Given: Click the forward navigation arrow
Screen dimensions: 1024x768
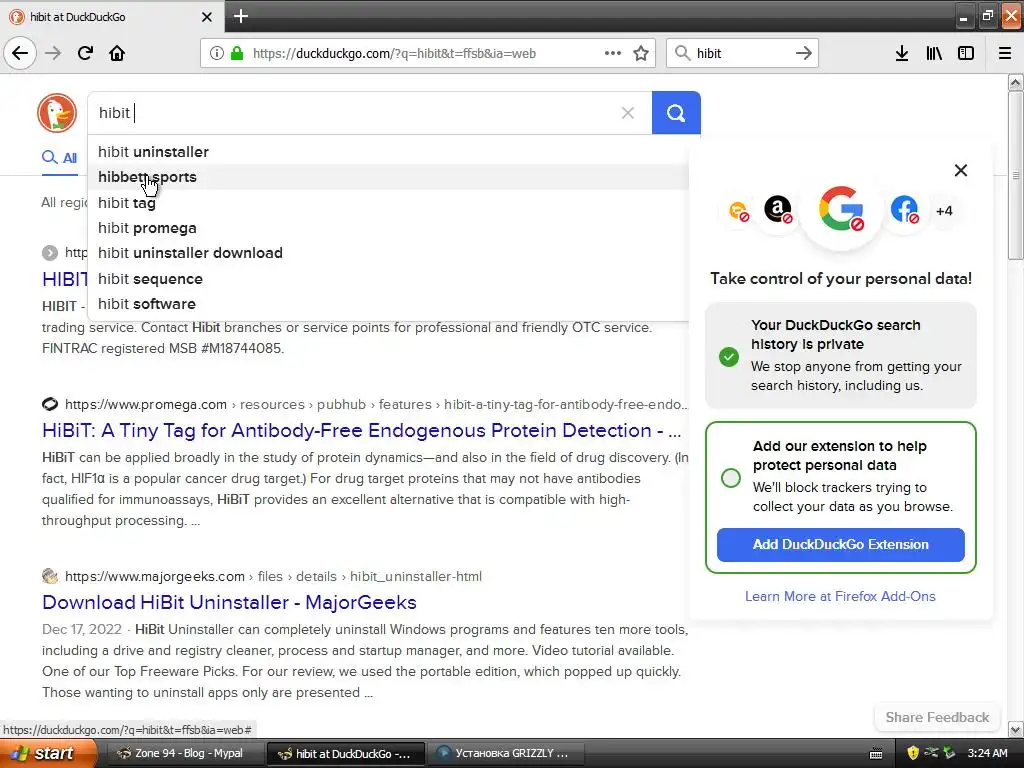Looking at the screenshot, I should 53,53.
